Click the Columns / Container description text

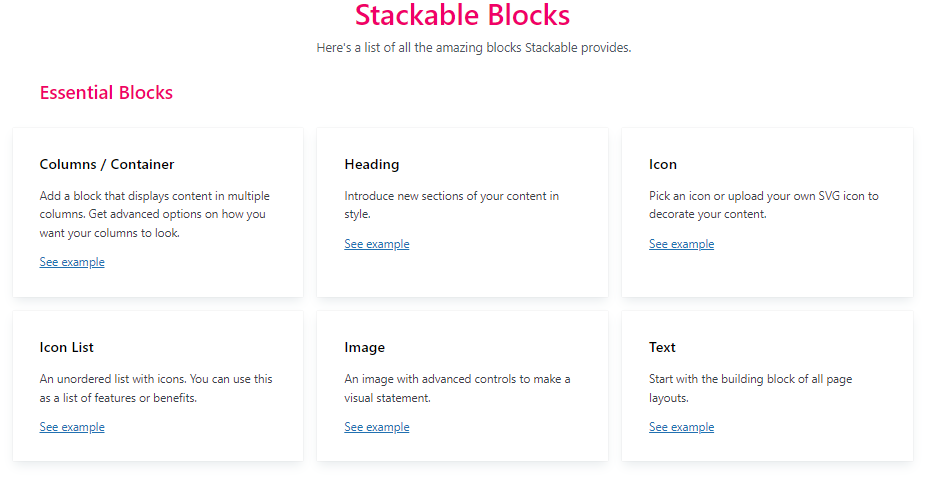(155, 214)
